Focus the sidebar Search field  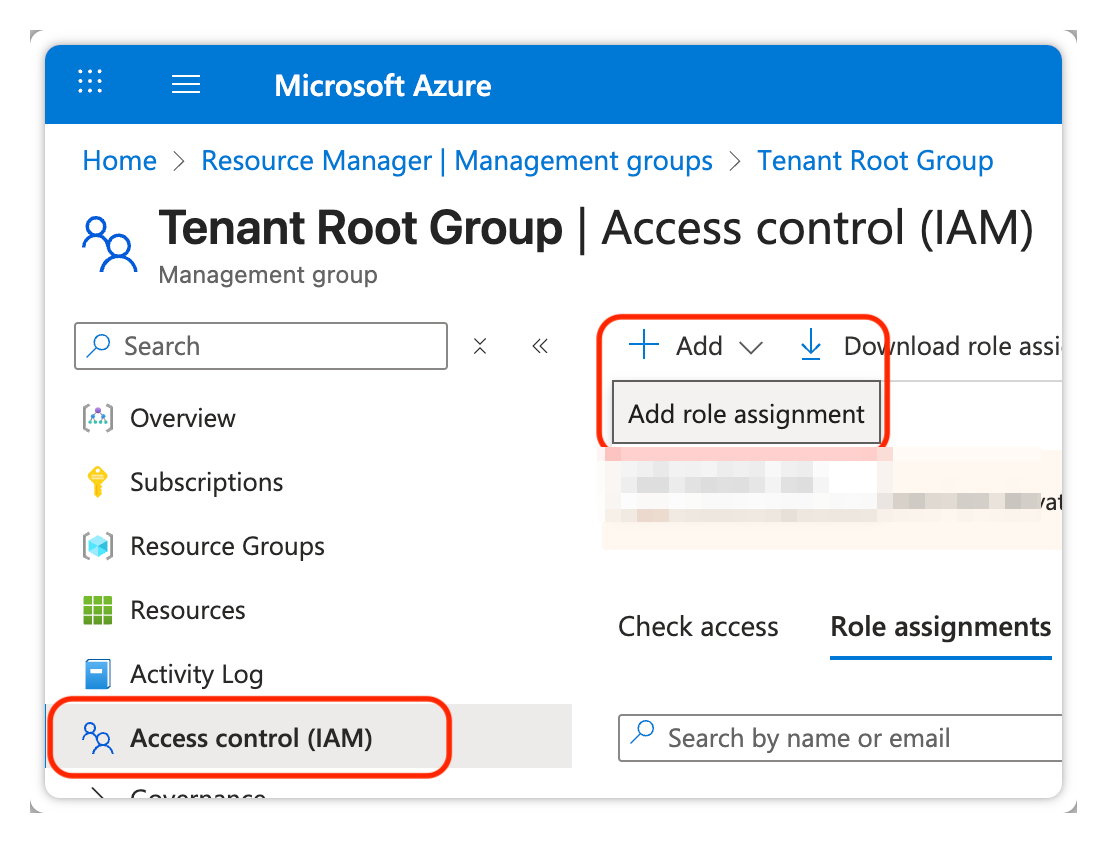pyautogui.click(x=261, y=346)
